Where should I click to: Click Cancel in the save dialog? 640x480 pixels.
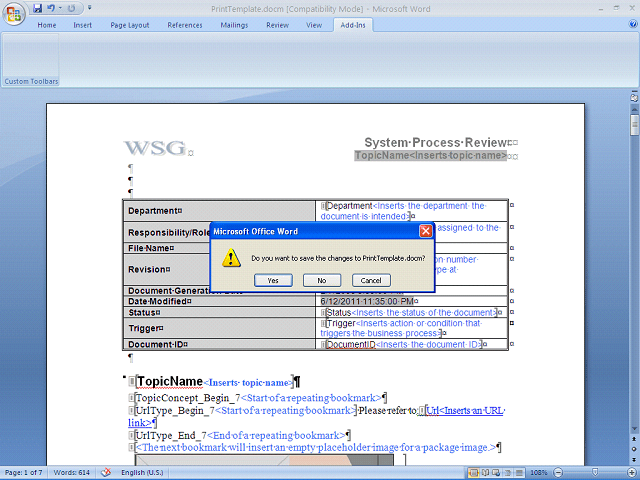371,280
